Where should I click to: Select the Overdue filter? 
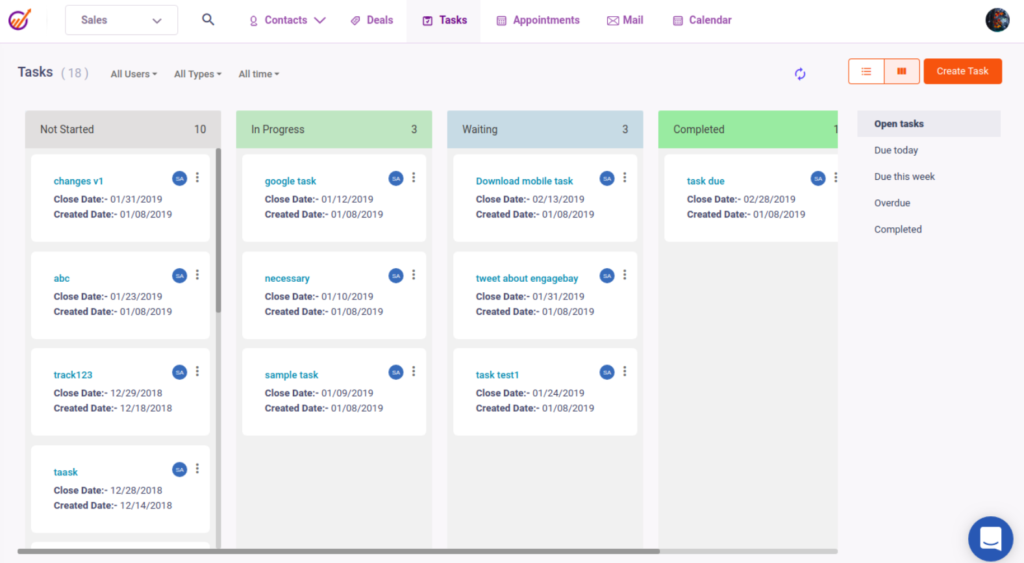(x=892, y=203)
